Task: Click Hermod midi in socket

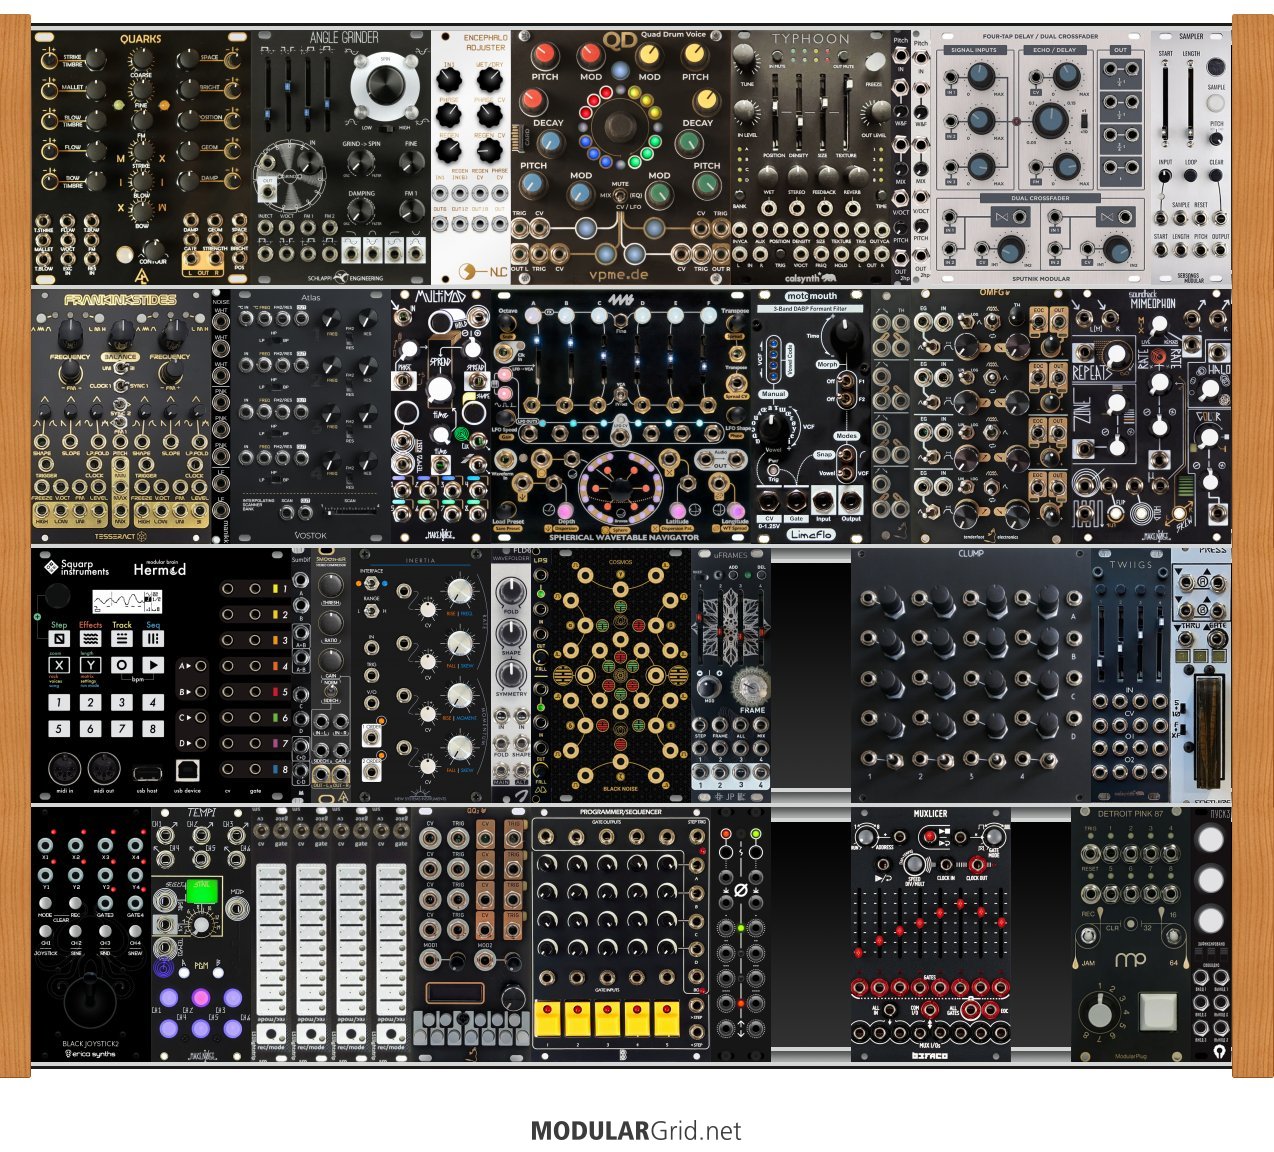Action: point(65,769)
